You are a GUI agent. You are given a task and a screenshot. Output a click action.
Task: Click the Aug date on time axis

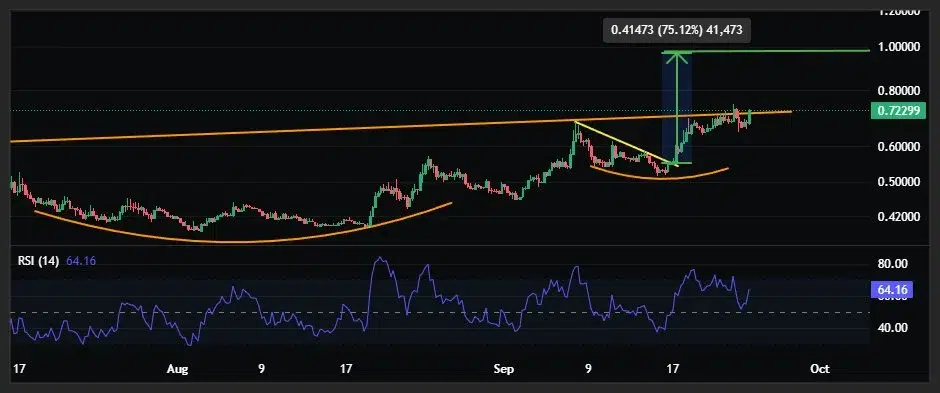pos(177,370)
